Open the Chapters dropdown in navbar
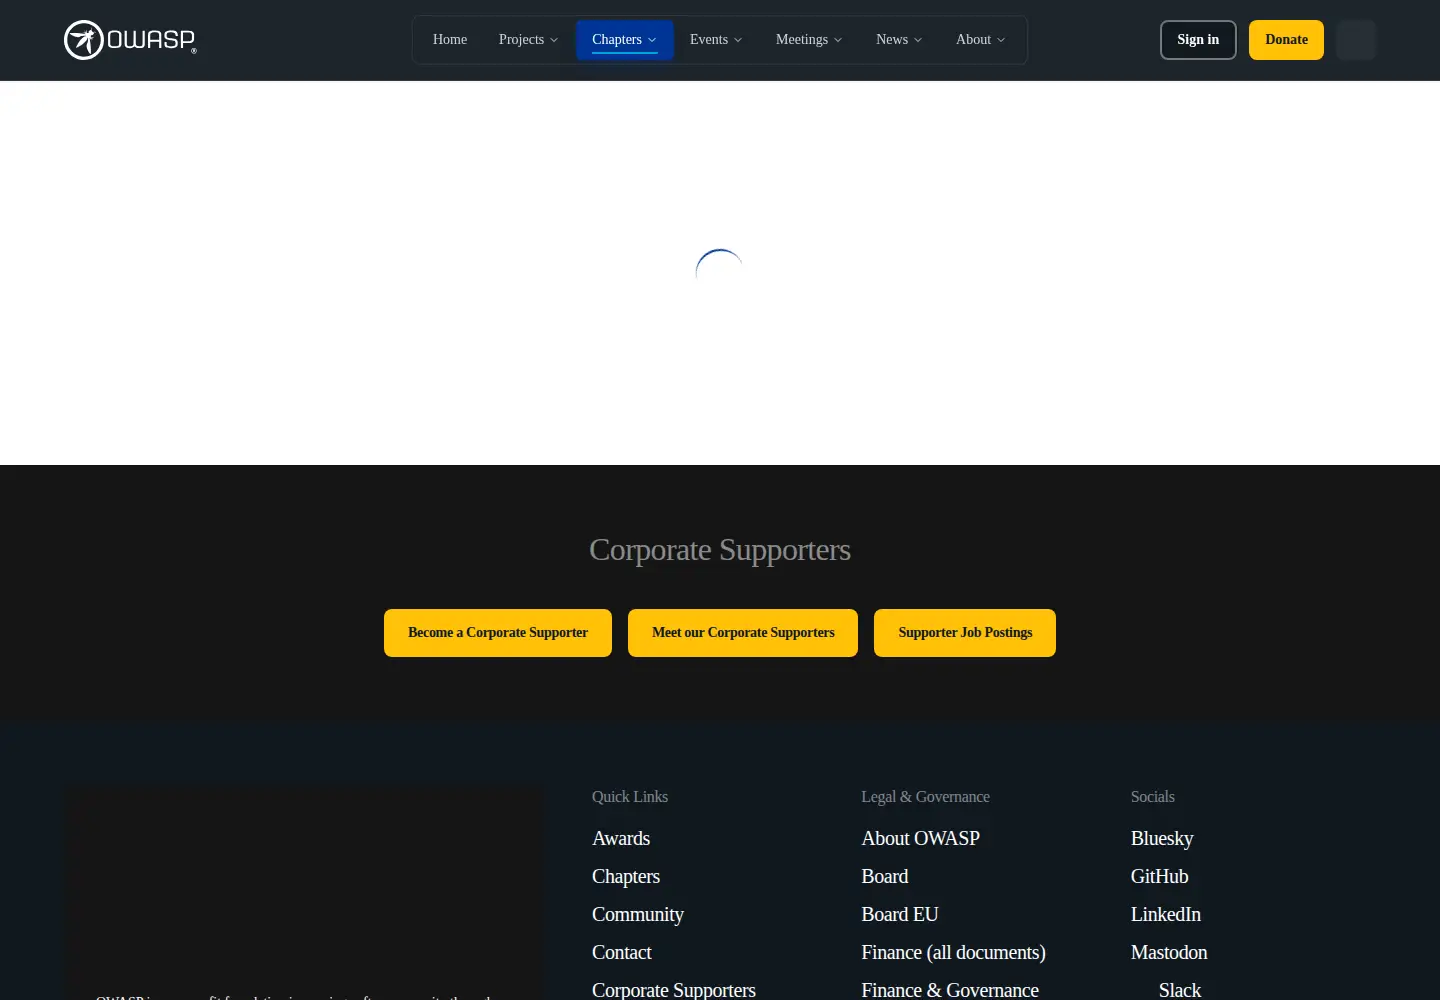The image size is (1440, 1000). click(624, 40)
